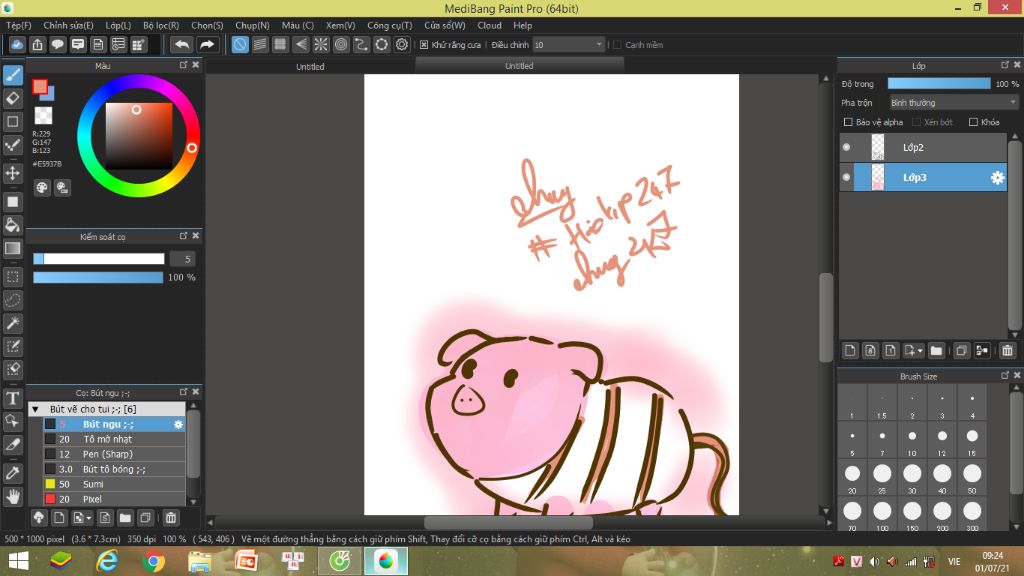Hide the Lớp3 layer

[x=846, y=178]
